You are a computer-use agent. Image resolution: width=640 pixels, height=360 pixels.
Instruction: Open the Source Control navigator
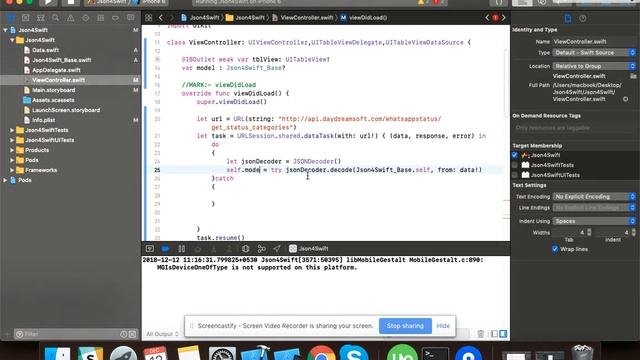25,18
